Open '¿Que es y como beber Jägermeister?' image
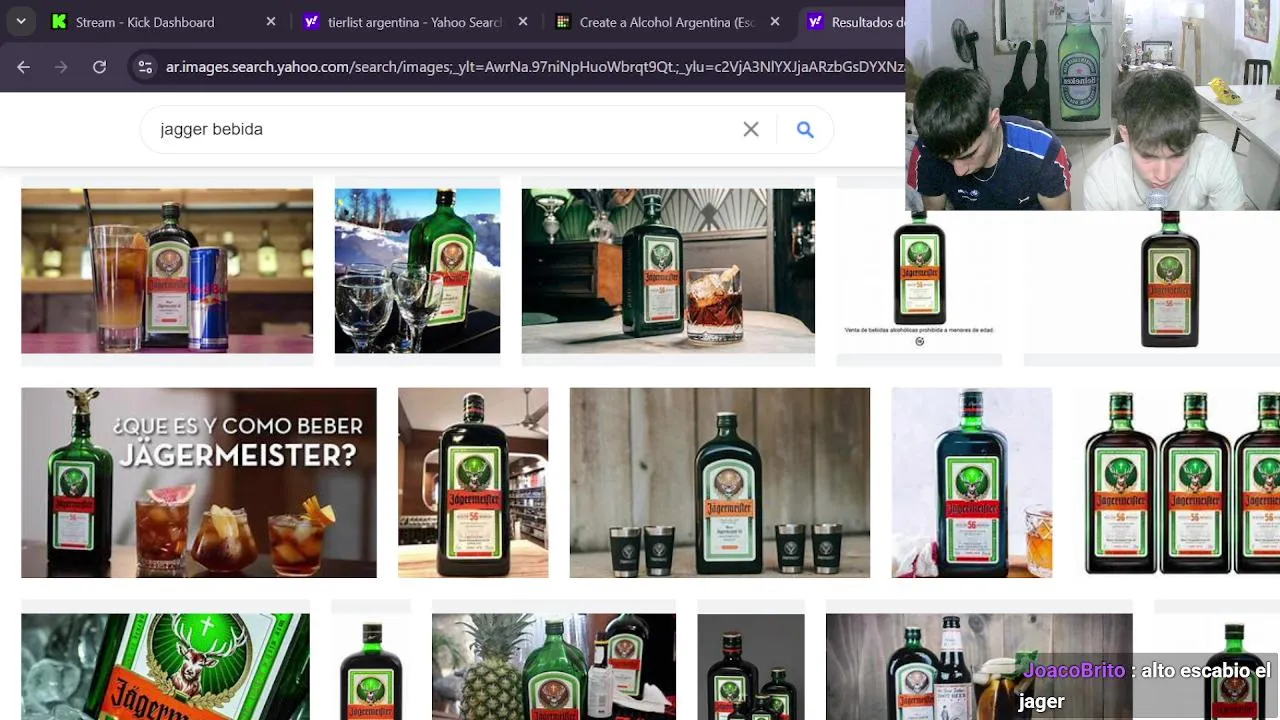 click(199, 483)
